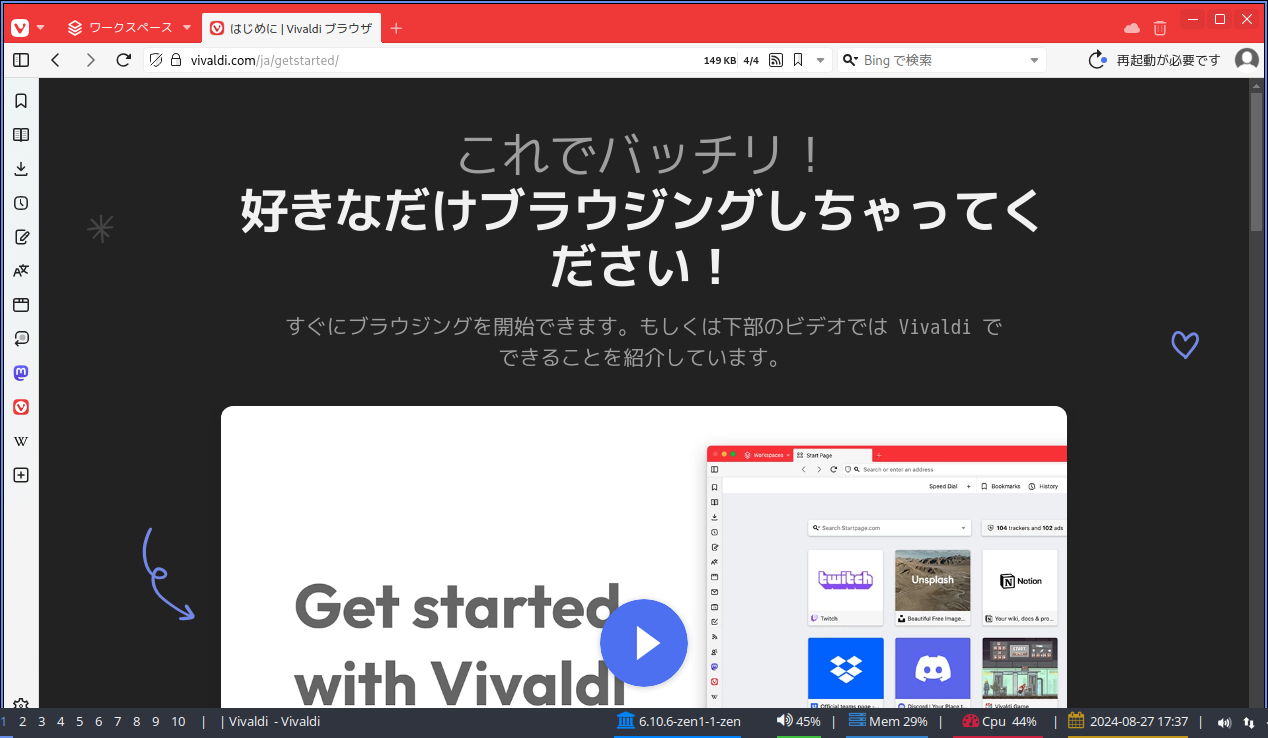The height and width of the screenshot is (738, 1268).
Task: Open the speech-bubble panel in sidebar
Action: click(21, 339)
